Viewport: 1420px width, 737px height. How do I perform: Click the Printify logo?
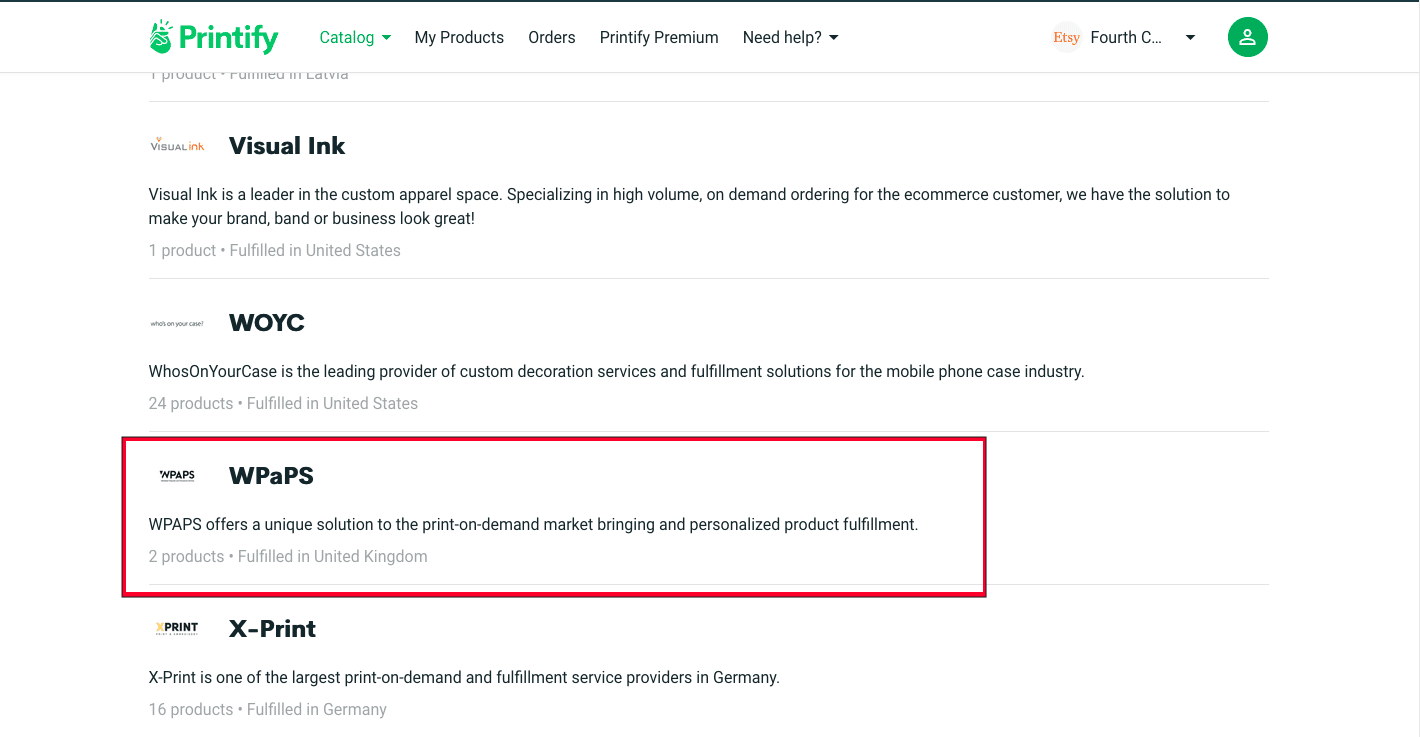(213, 37)
